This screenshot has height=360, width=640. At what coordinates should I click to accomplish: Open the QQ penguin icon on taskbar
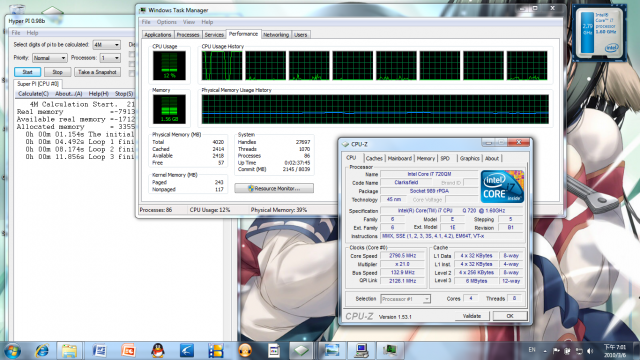point(158,351)
